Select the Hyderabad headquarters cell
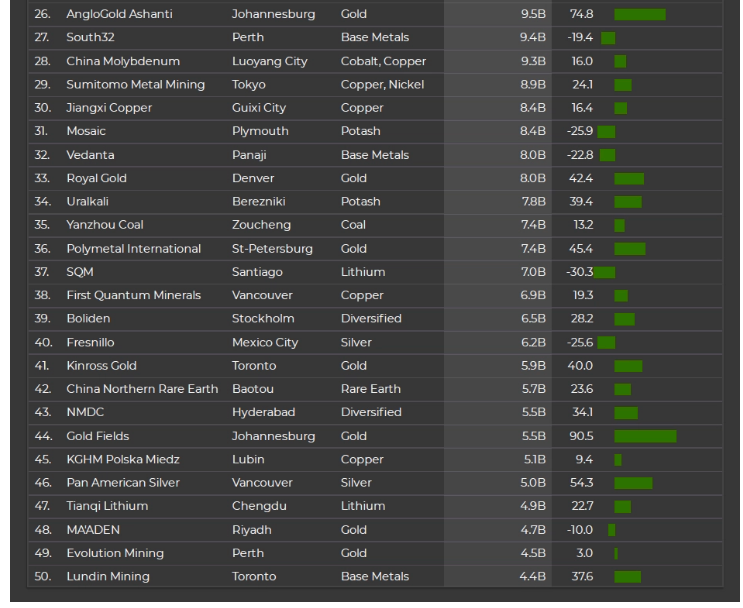This screenshot has height=608, width=743. coord(263,412)
